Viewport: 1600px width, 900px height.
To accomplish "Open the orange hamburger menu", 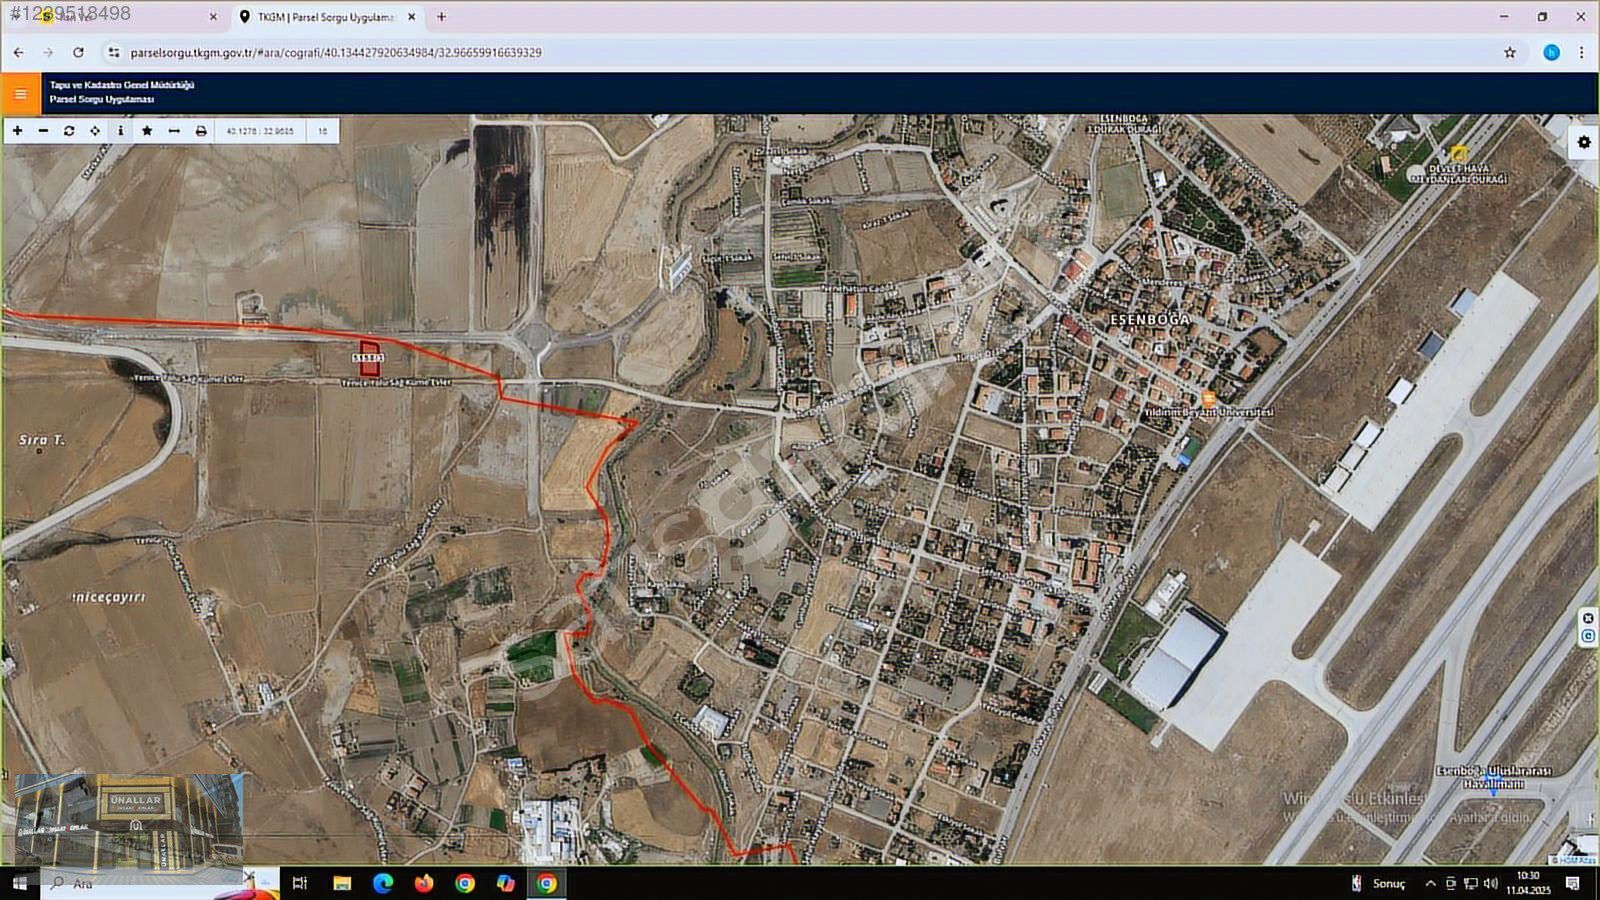I will tap(20, 94).
